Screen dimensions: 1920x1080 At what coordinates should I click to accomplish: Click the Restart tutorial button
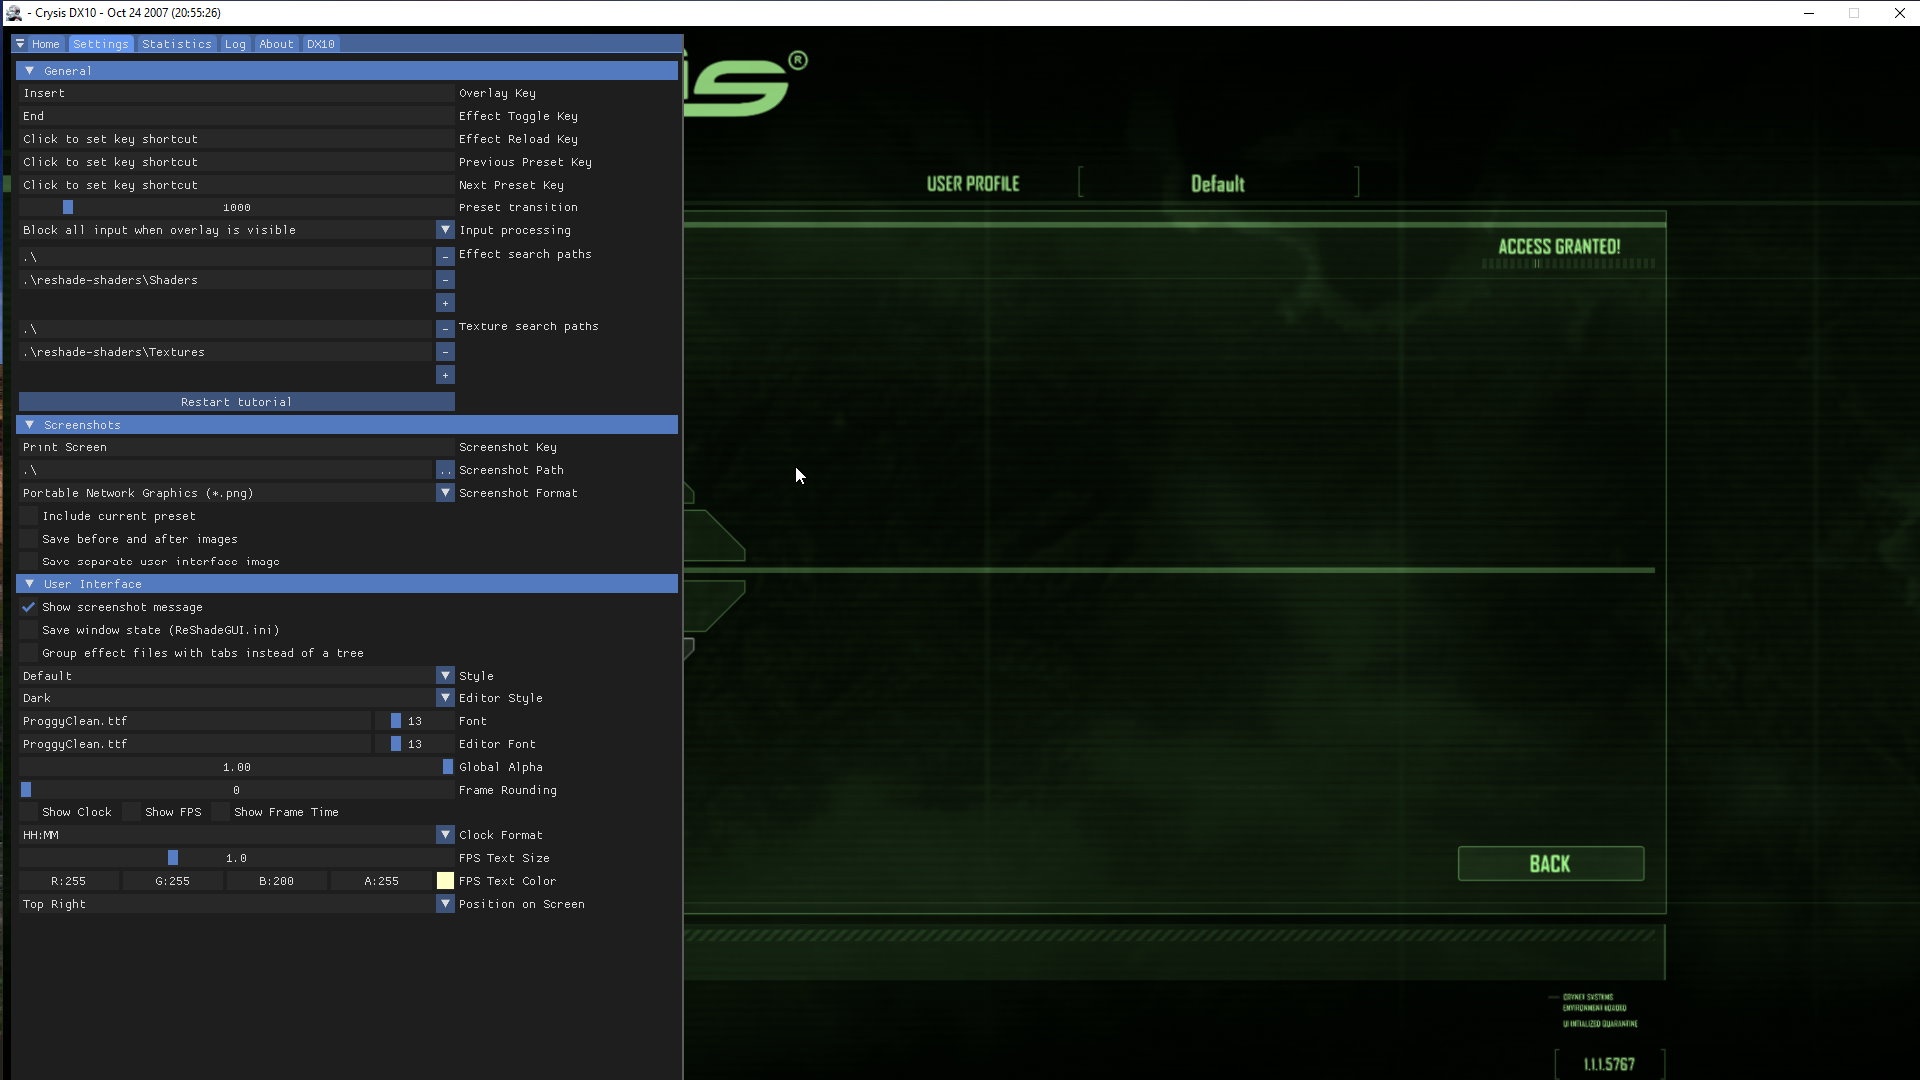[x=236, y=402]
